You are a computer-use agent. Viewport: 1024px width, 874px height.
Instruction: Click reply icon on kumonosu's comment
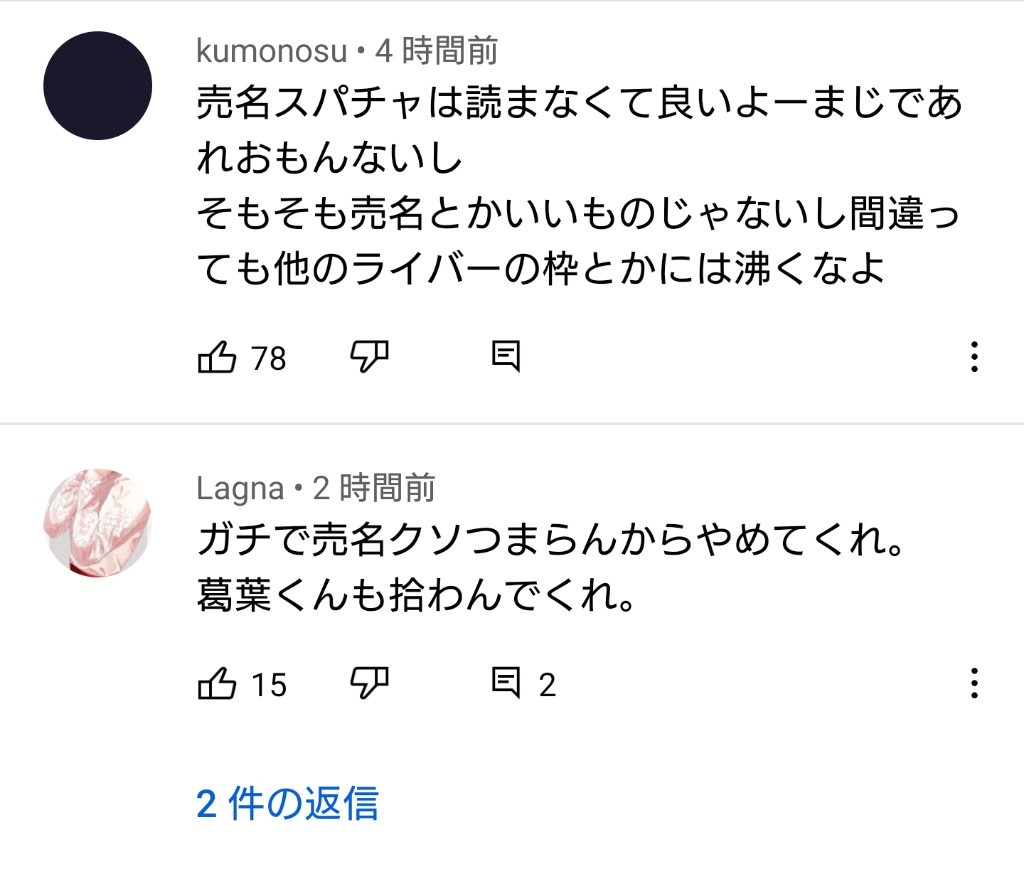click(x=506, y=356)
